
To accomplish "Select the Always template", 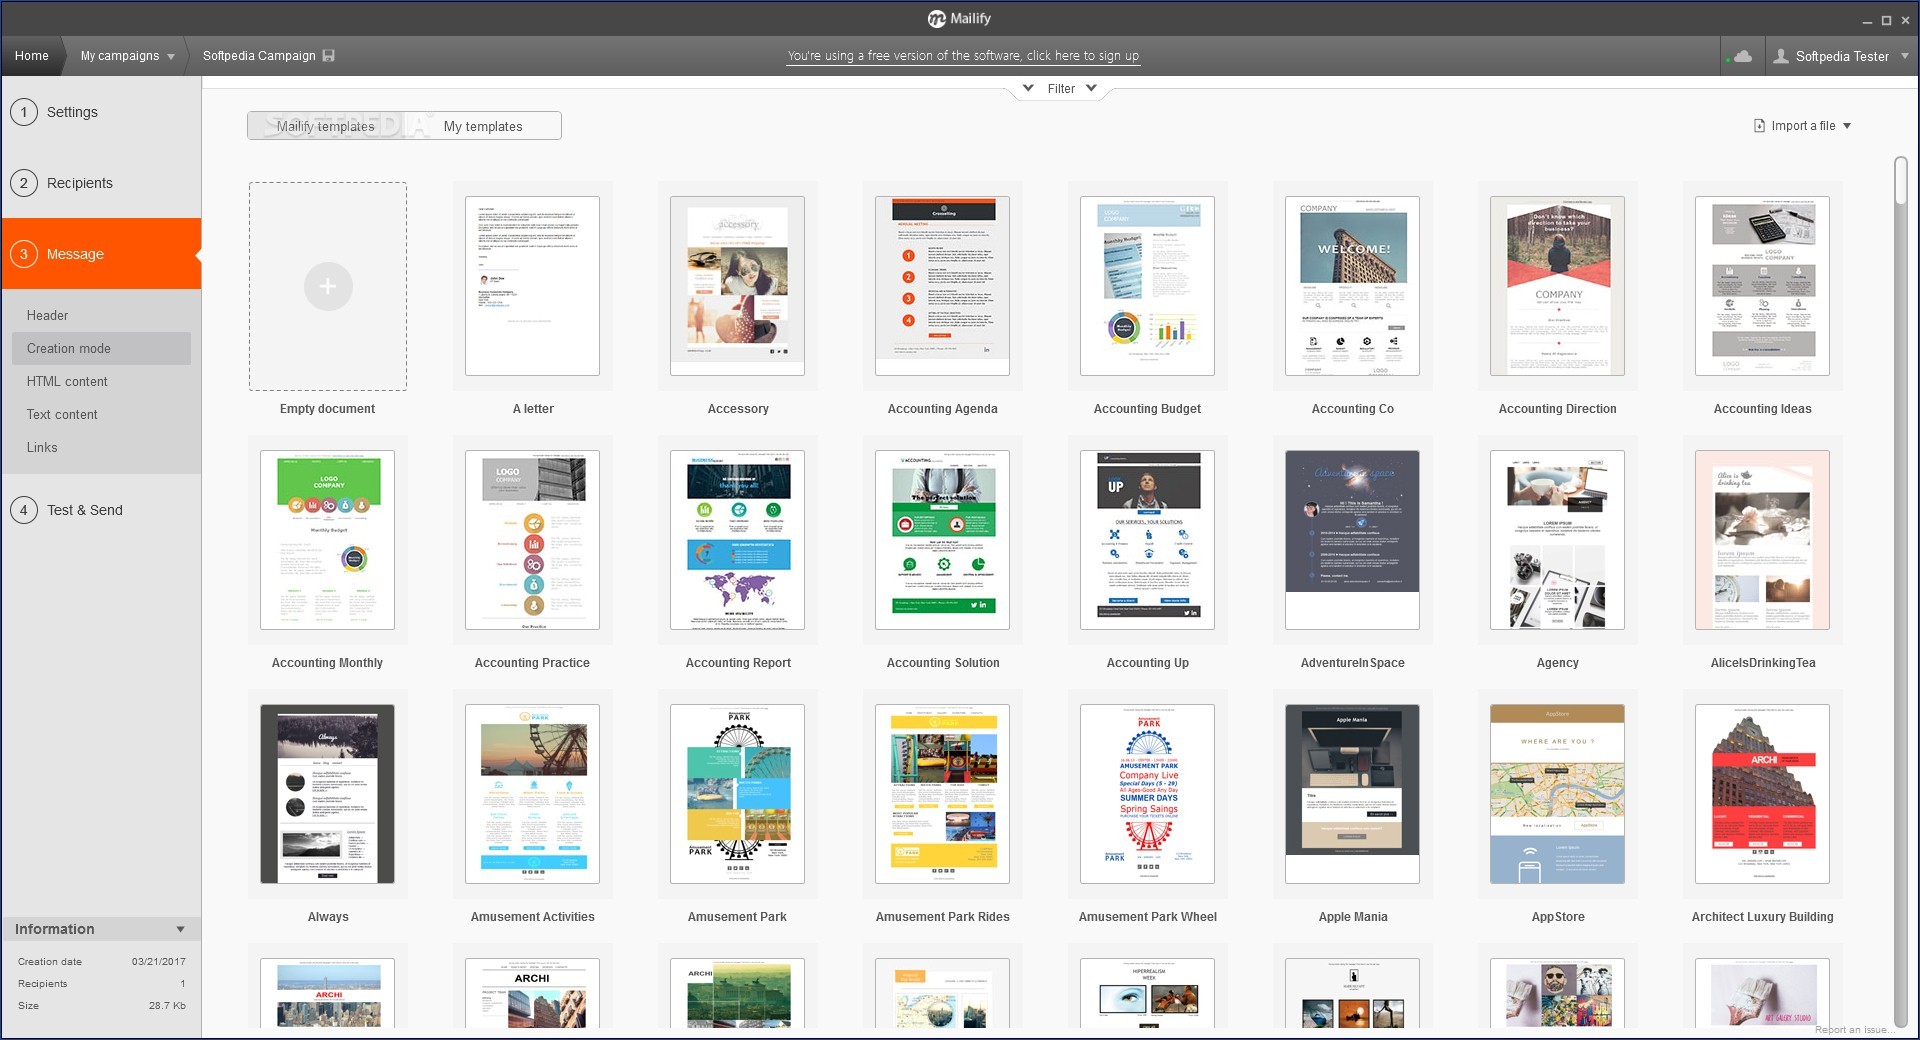I will tap(327, 794).
